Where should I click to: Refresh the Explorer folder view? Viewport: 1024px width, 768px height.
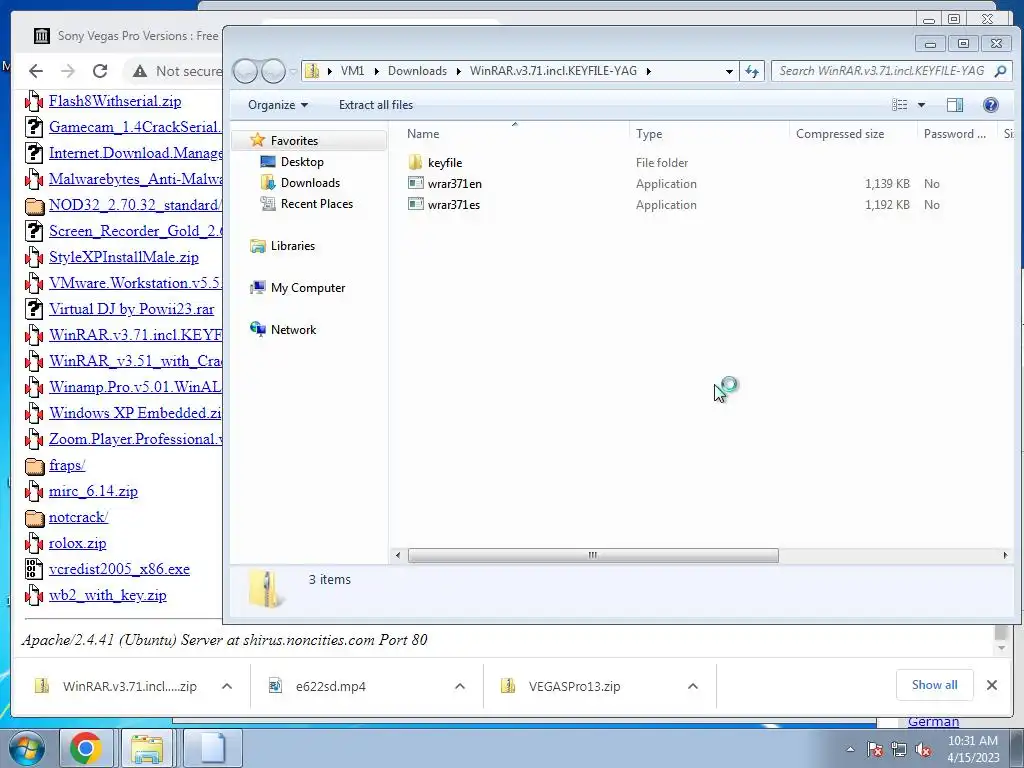click(752, 71)
